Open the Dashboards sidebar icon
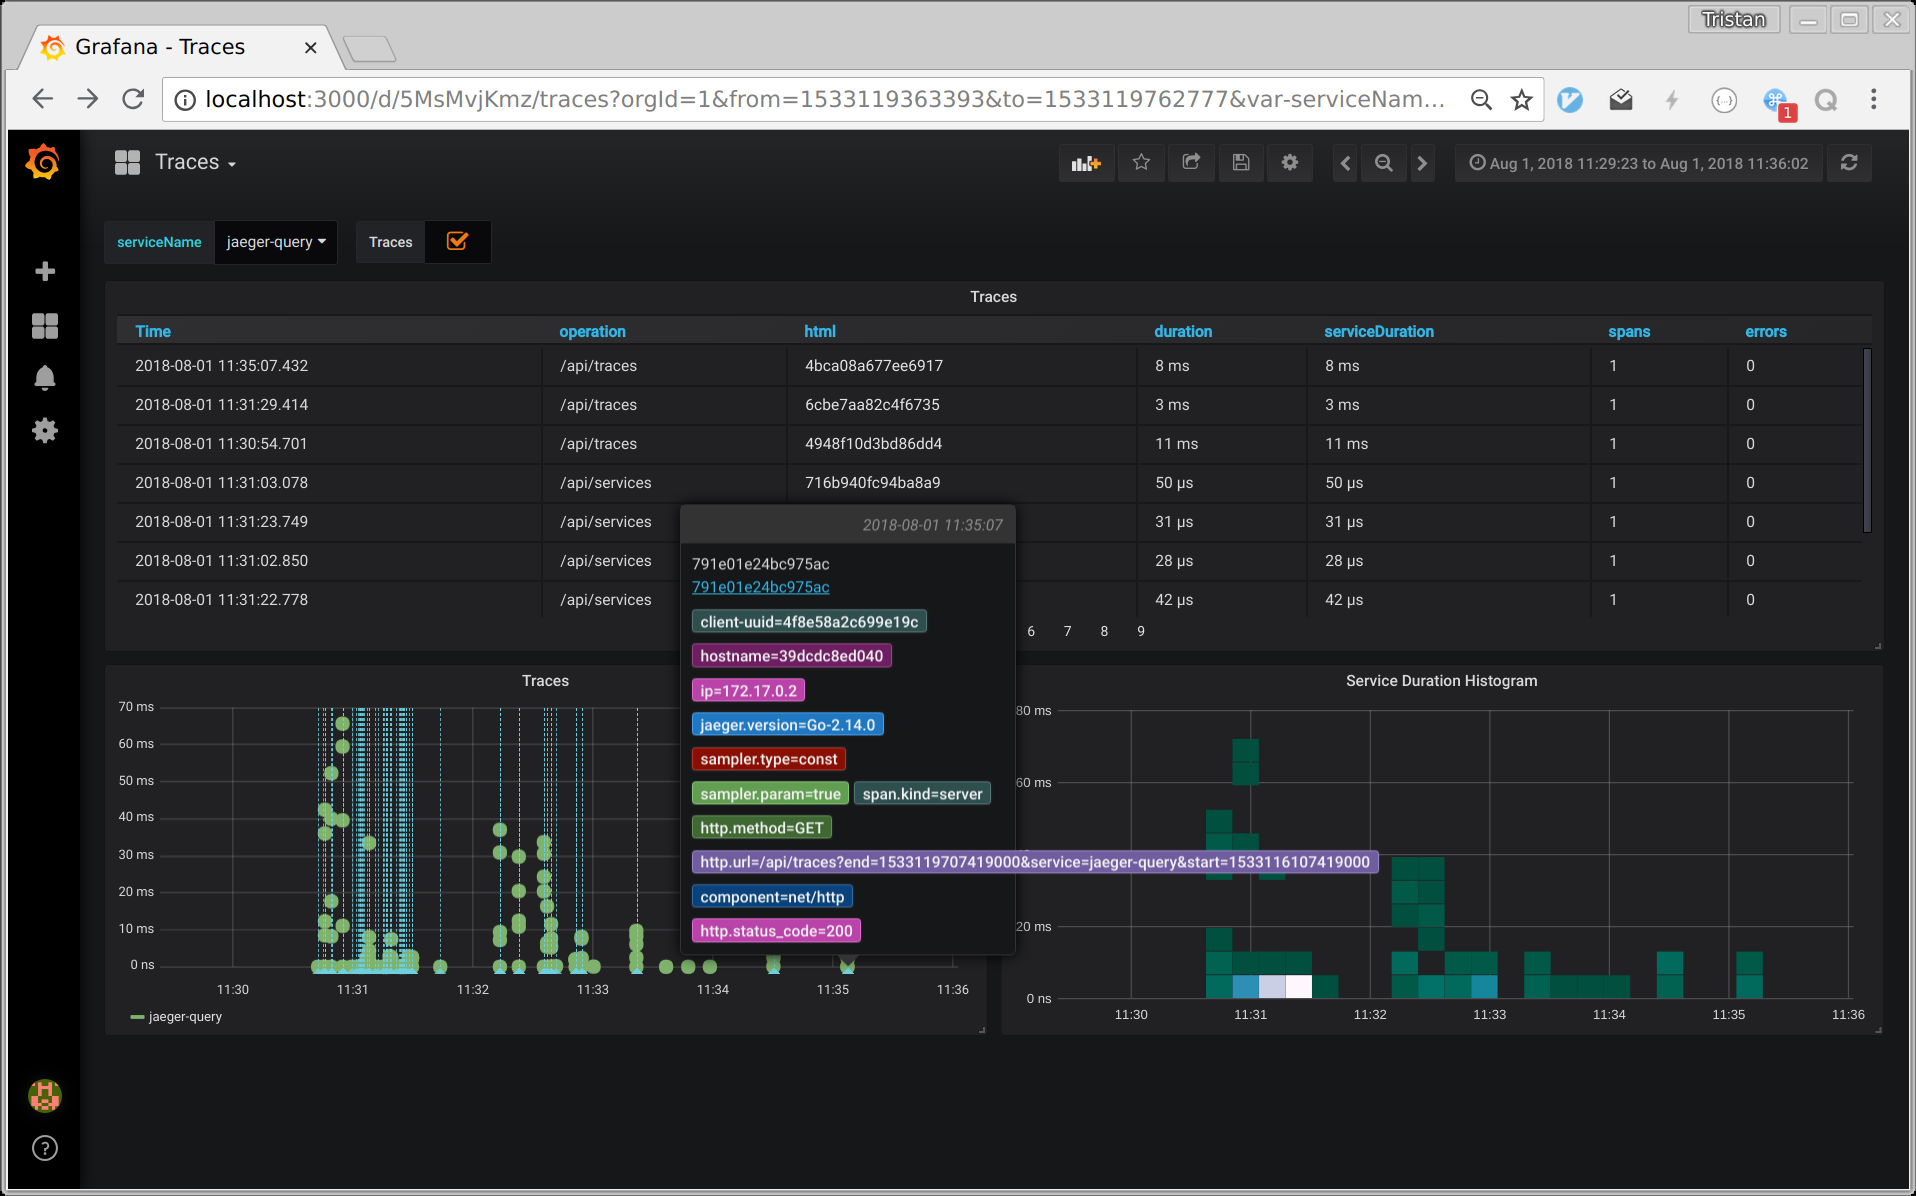The height and width of the screenshot is (1196, 1916). tap(45, 326)
